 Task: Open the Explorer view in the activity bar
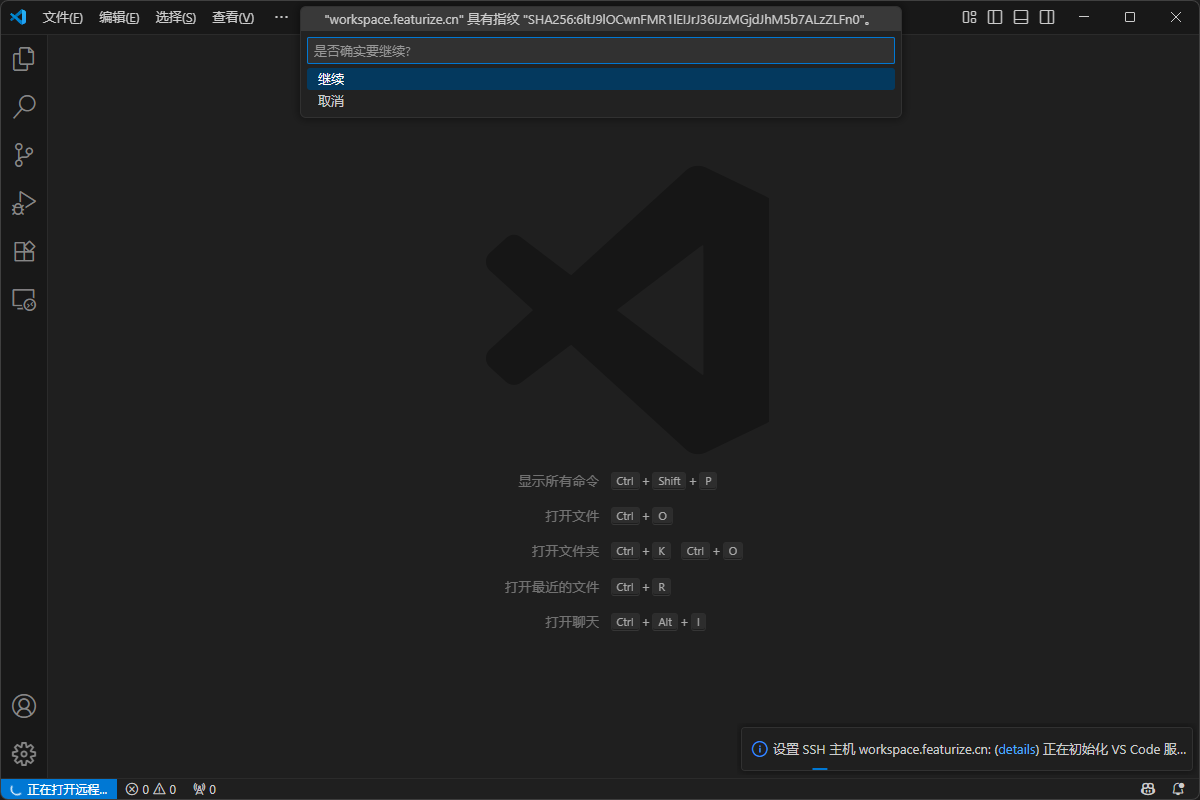point(24,59)
